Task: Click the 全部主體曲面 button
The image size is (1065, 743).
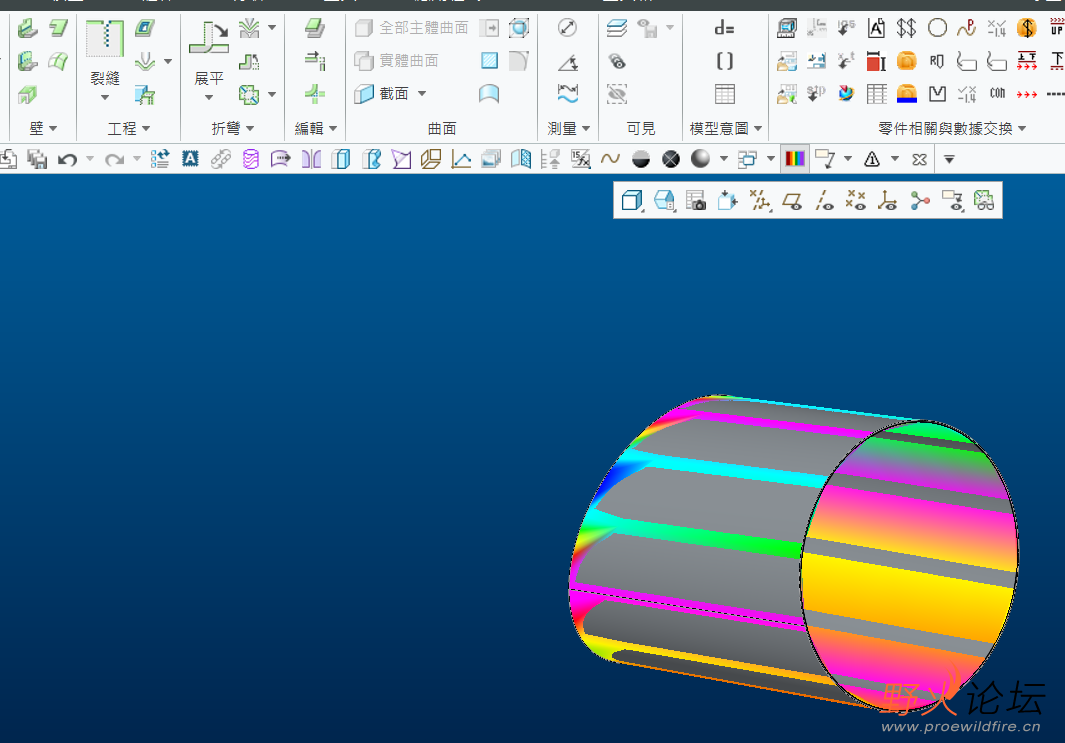Action: tap(412, 28)
